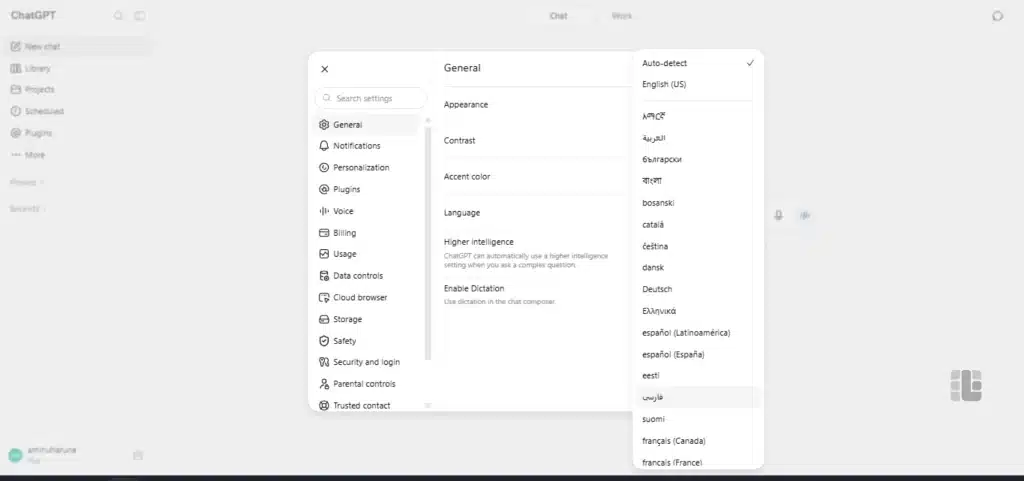Screen dimensions: 1024x481
Task: Choose čeština from the language list
Action: pos(697,246)
